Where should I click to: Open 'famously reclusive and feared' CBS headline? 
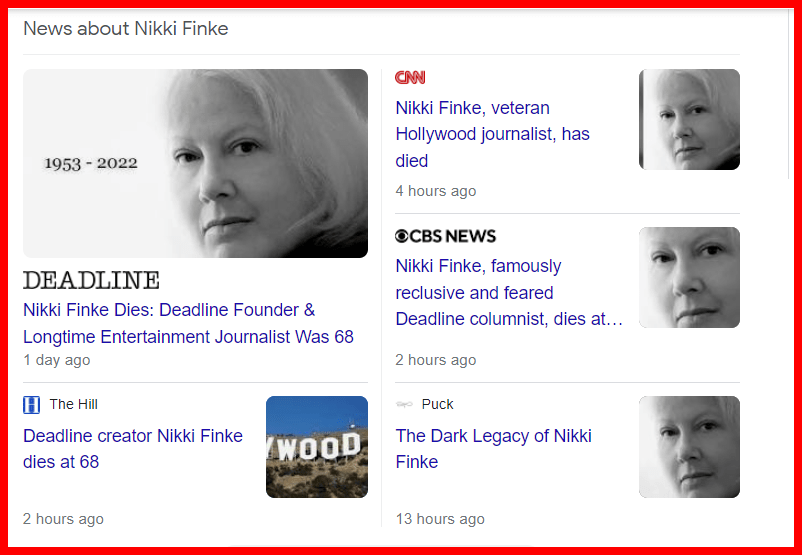[x=509, y=293]
